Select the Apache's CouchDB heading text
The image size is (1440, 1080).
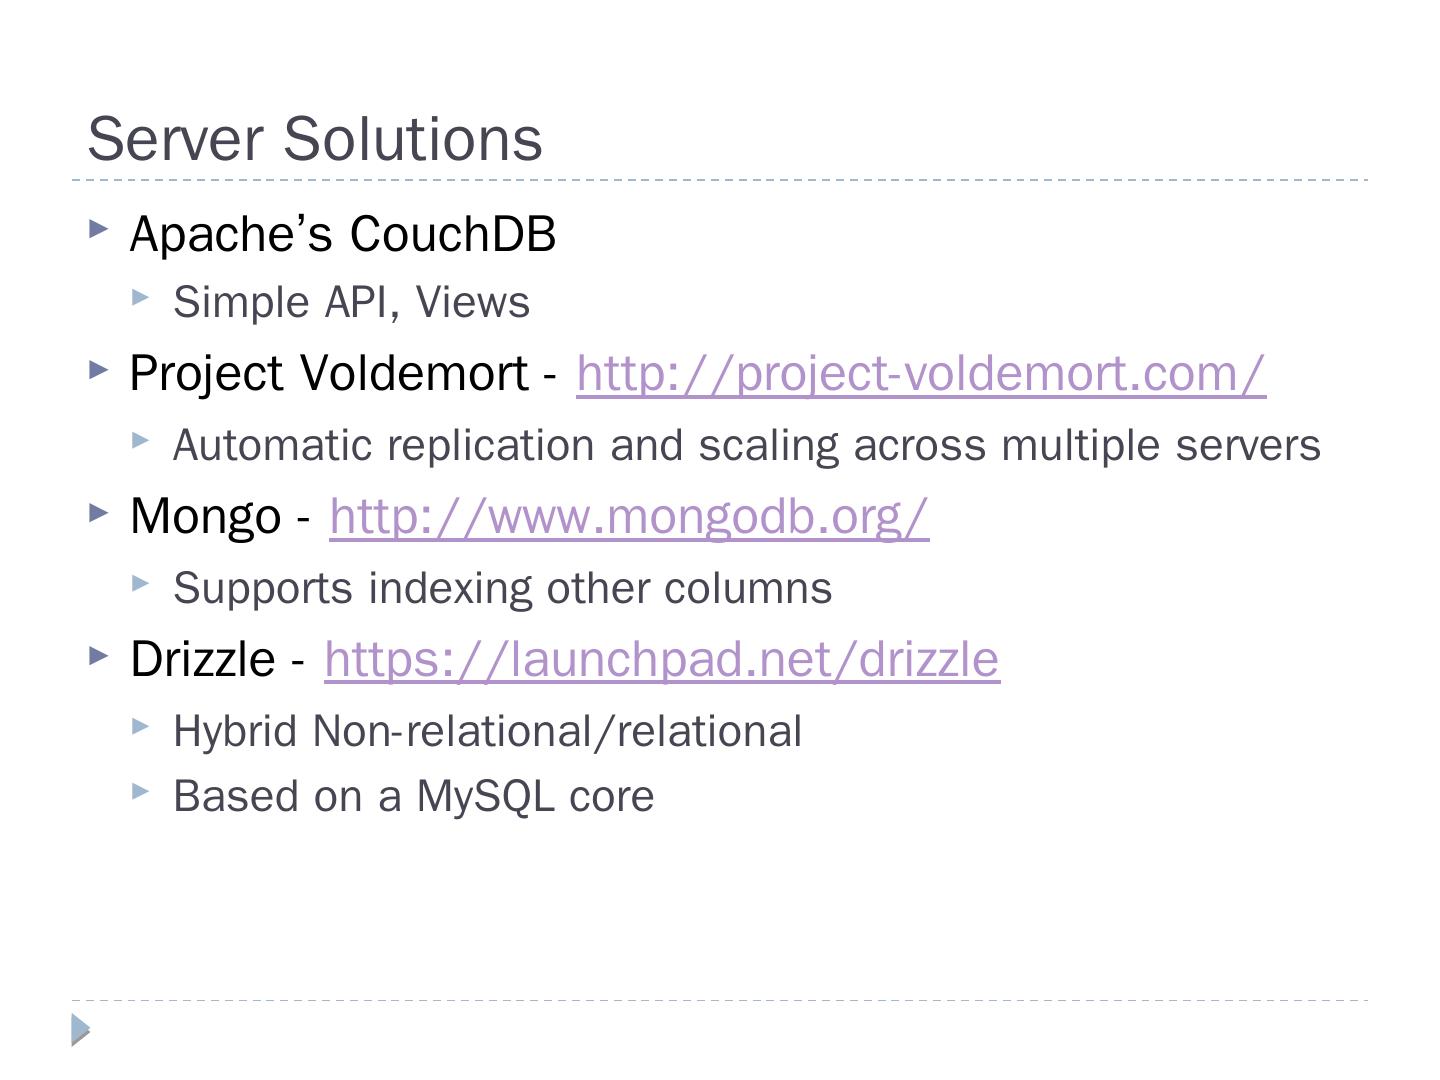(342, 234)
